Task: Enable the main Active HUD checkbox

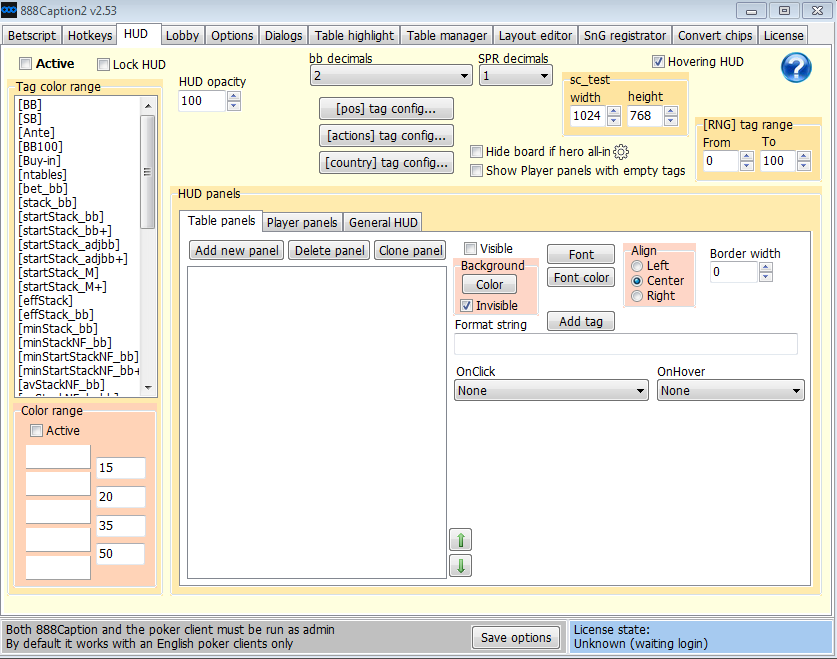Action: (x=25, y=64)
